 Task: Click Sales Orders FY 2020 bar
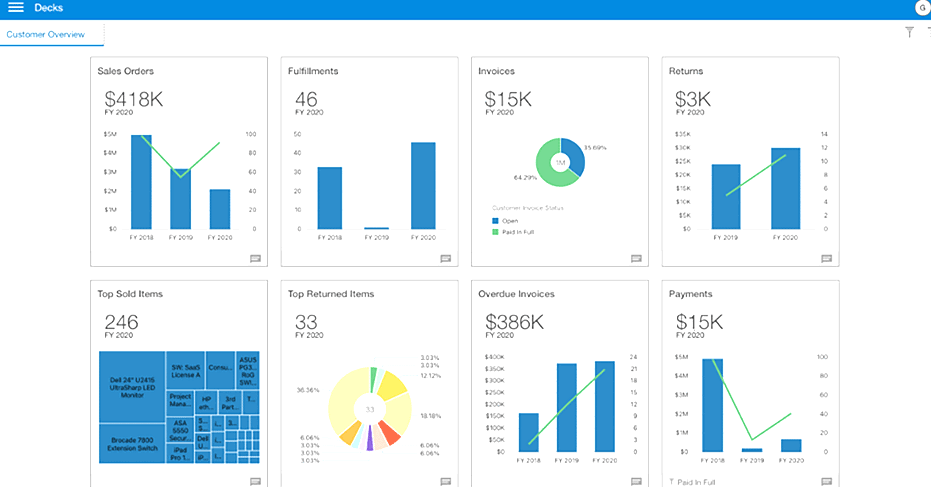pyautogui.click(x=220, y=209)
